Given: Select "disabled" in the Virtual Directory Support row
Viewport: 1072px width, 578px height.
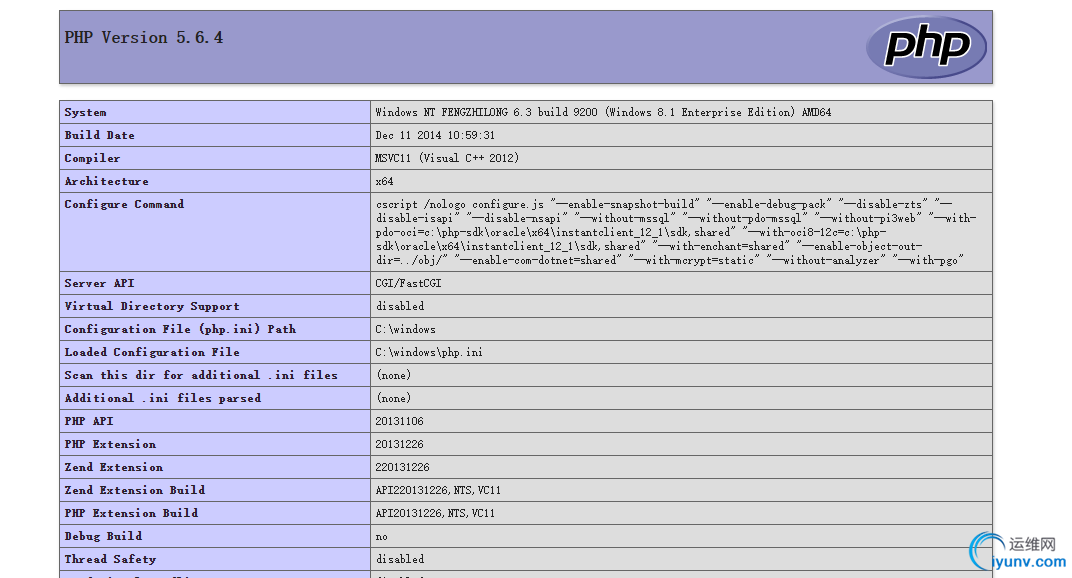Looking at the screenshot, I should [x=400, y=306].
